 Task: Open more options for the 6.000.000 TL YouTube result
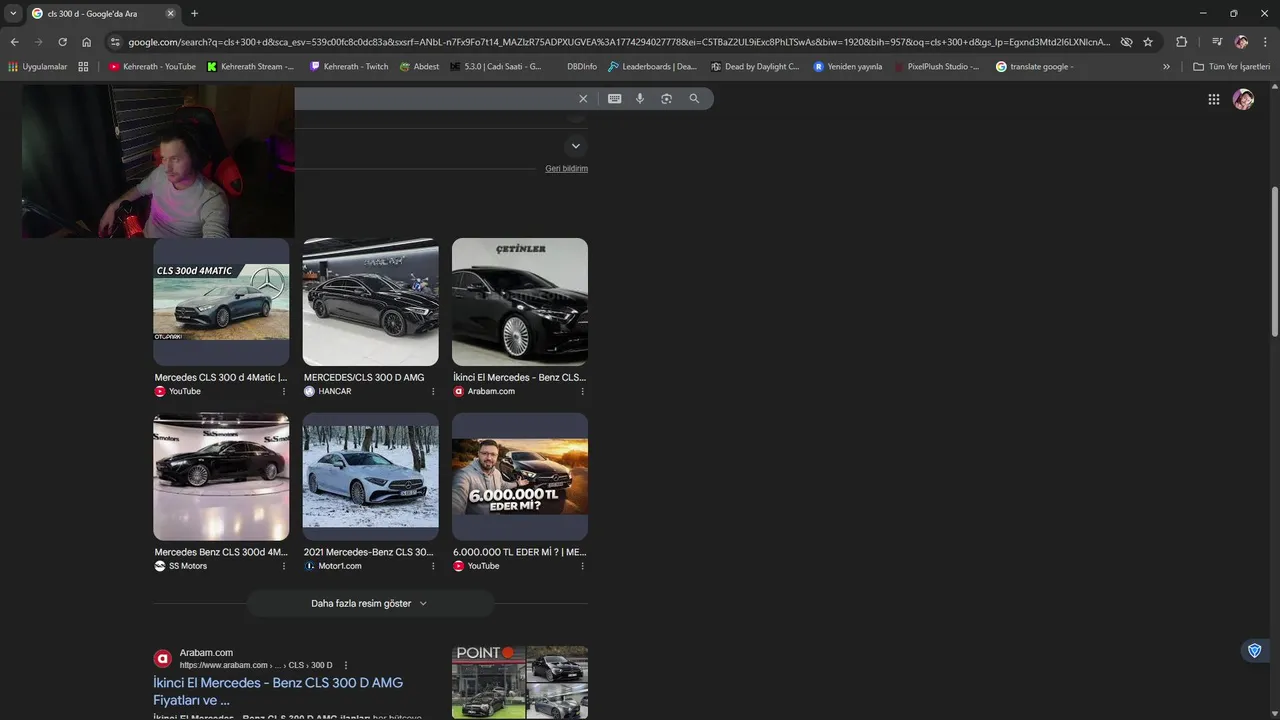tap(582, 566)
